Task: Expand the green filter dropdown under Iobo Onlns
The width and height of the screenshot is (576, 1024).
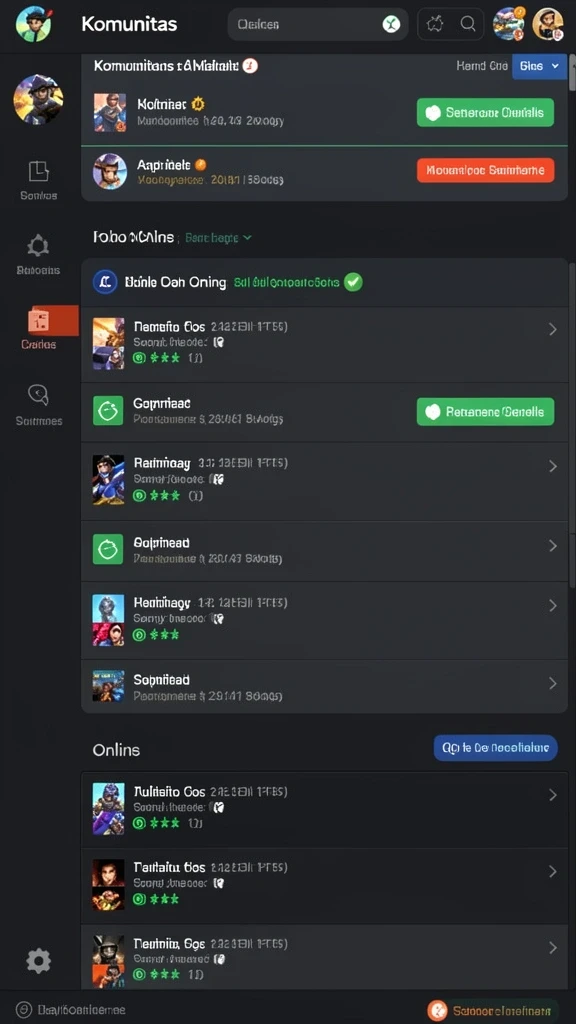Action: 218,238
